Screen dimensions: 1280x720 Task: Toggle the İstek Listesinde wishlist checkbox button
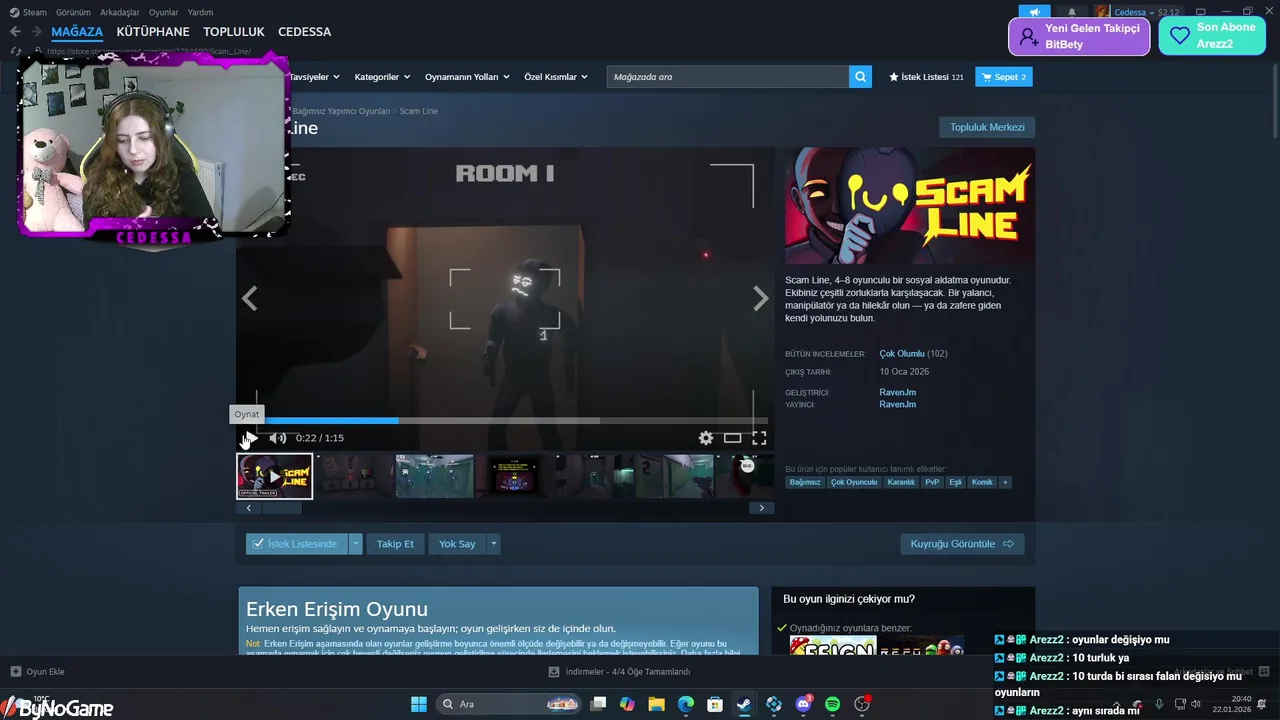(297, 544)
